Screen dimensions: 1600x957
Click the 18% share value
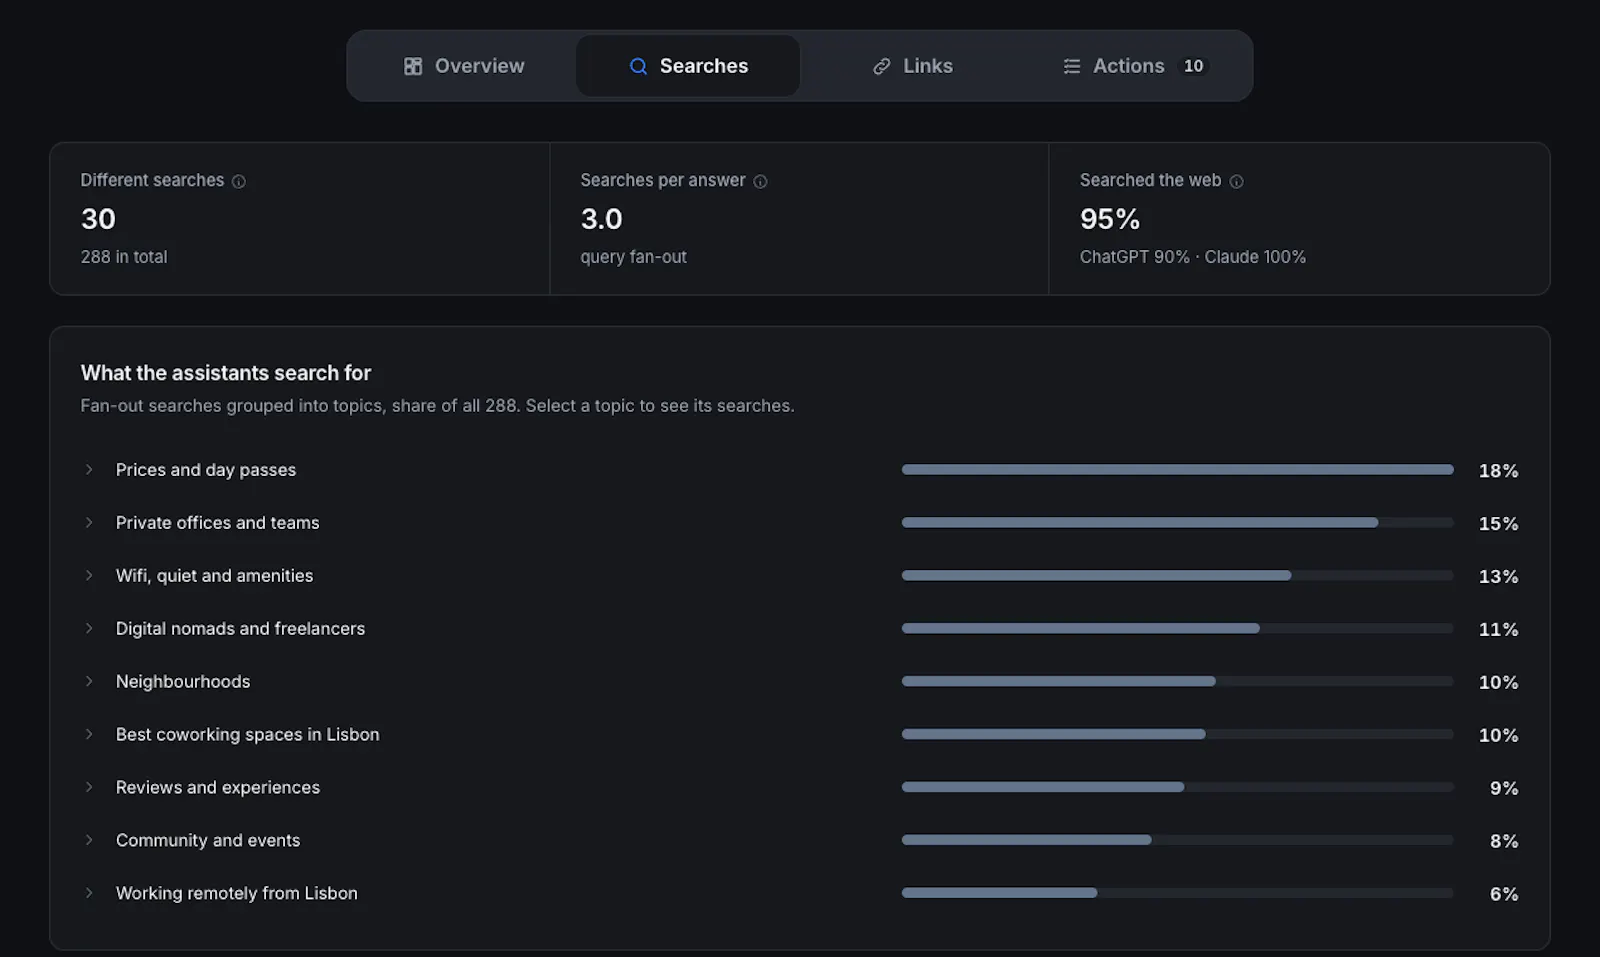click(x=1498, y=471)
